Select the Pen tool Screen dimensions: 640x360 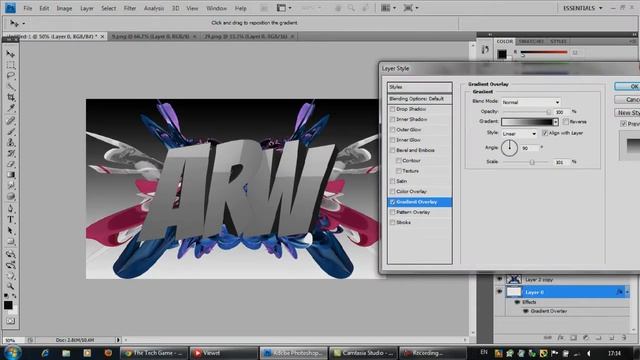[x=11, y=209]
